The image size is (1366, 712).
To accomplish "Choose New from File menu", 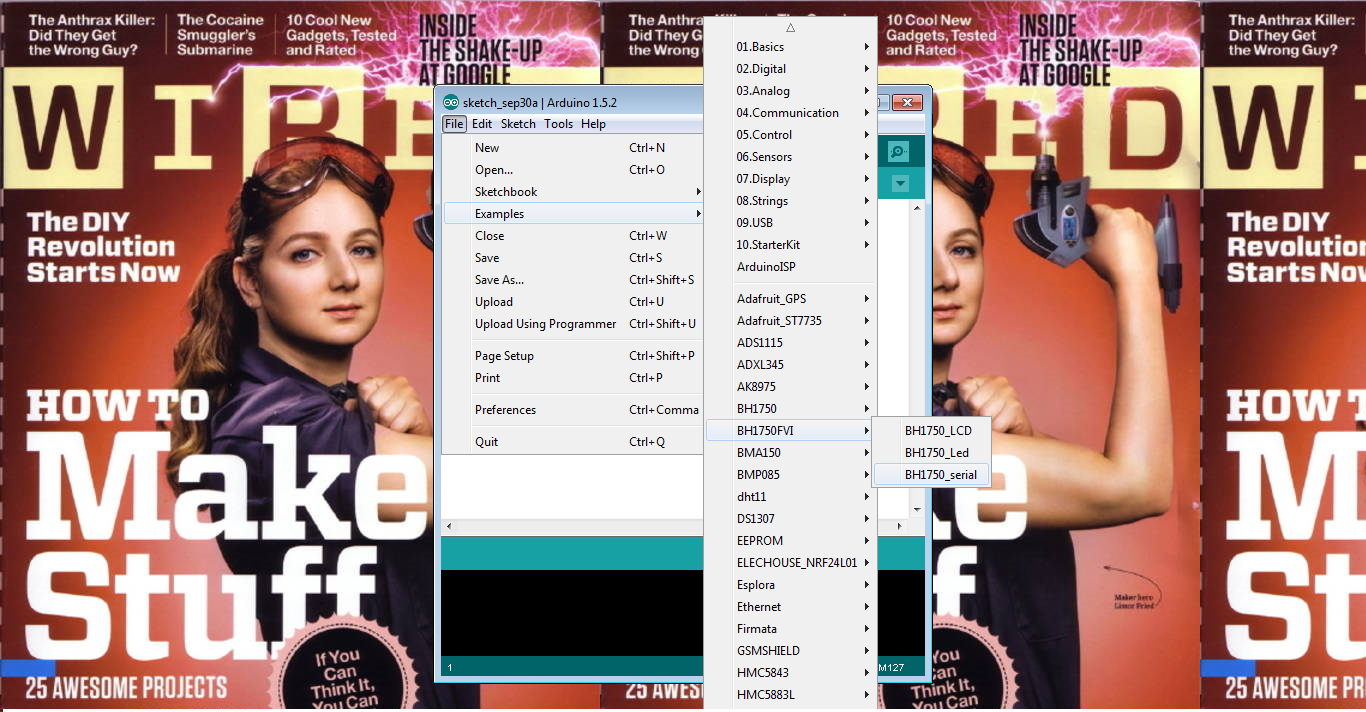I will tap(573, 148).
